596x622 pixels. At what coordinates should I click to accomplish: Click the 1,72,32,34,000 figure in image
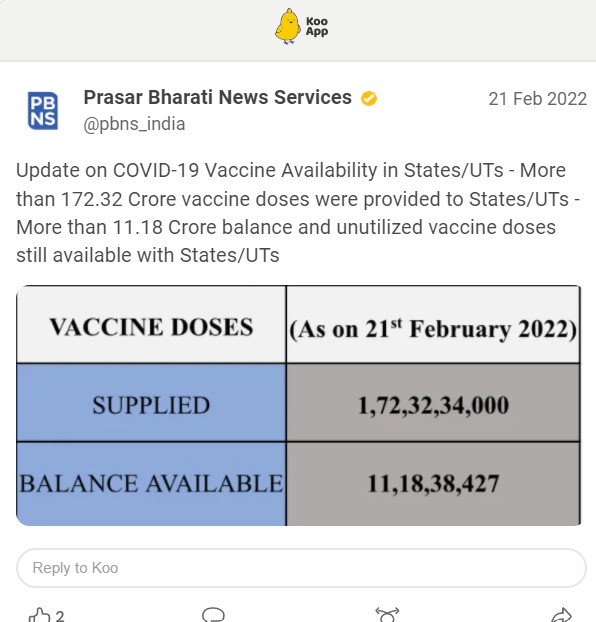[433, 405]
